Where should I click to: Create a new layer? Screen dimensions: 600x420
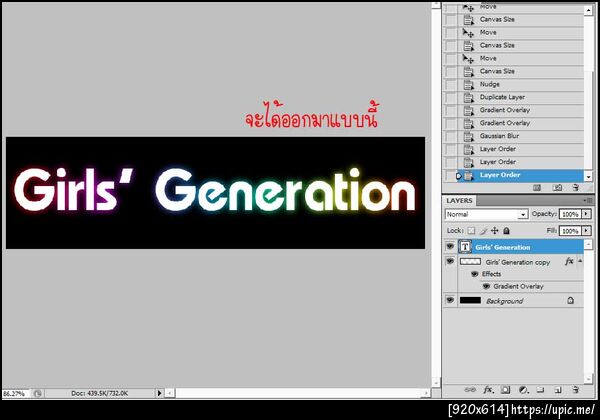[558, 390]
